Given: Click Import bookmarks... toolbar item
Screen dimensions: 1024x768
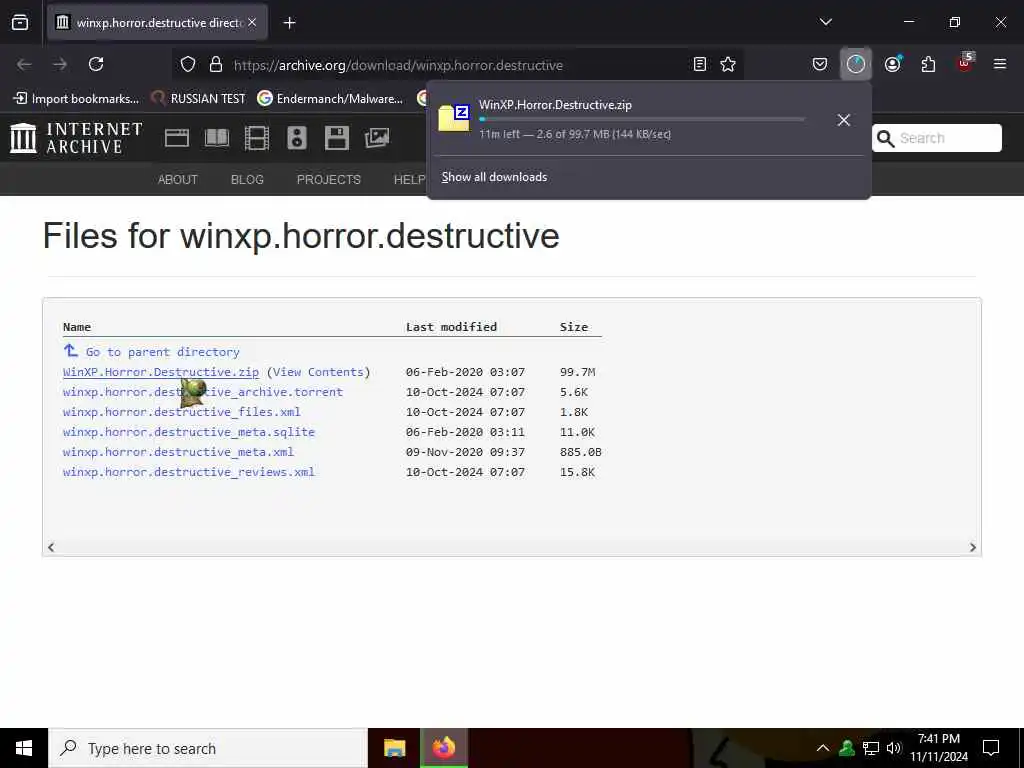Looking at the screenshot, I should (x=76, y=99).
